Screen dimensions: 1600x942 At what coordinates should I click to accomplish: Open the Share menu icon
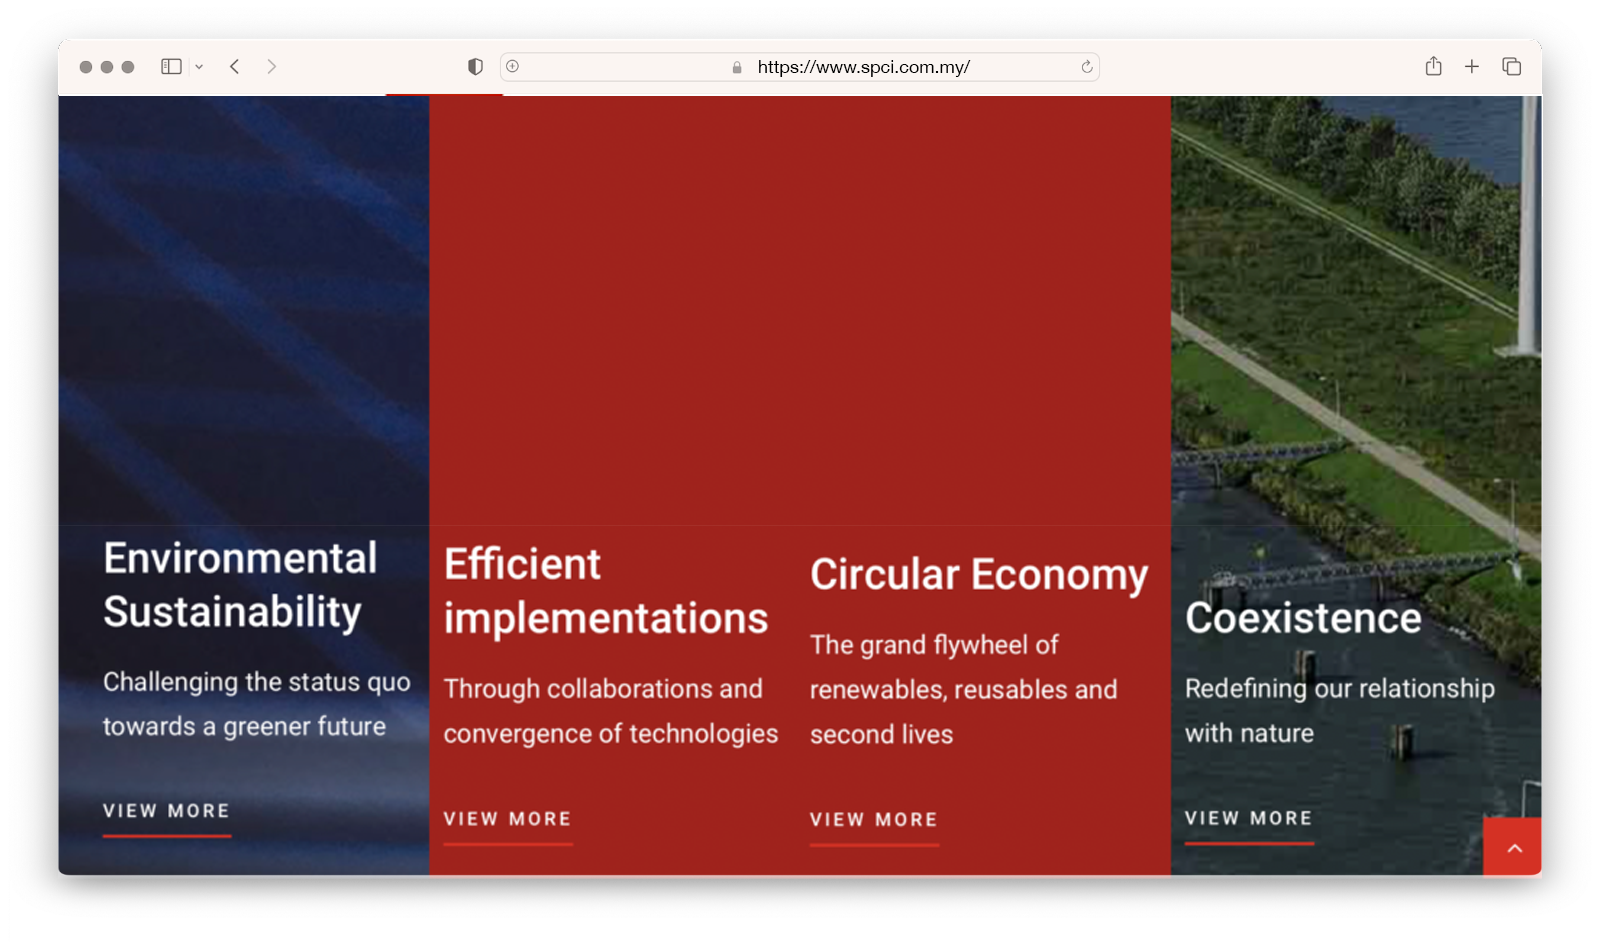1433,66
